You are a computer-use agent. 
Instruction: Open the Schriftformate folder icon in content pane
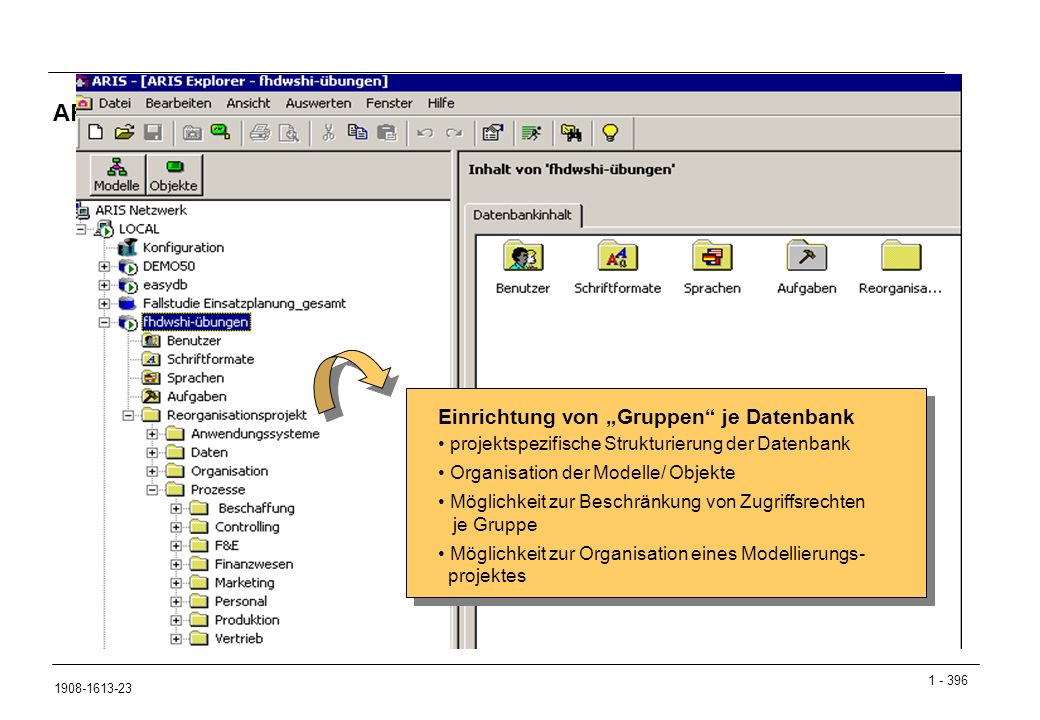pyautogui.click(x=618, y=256)
